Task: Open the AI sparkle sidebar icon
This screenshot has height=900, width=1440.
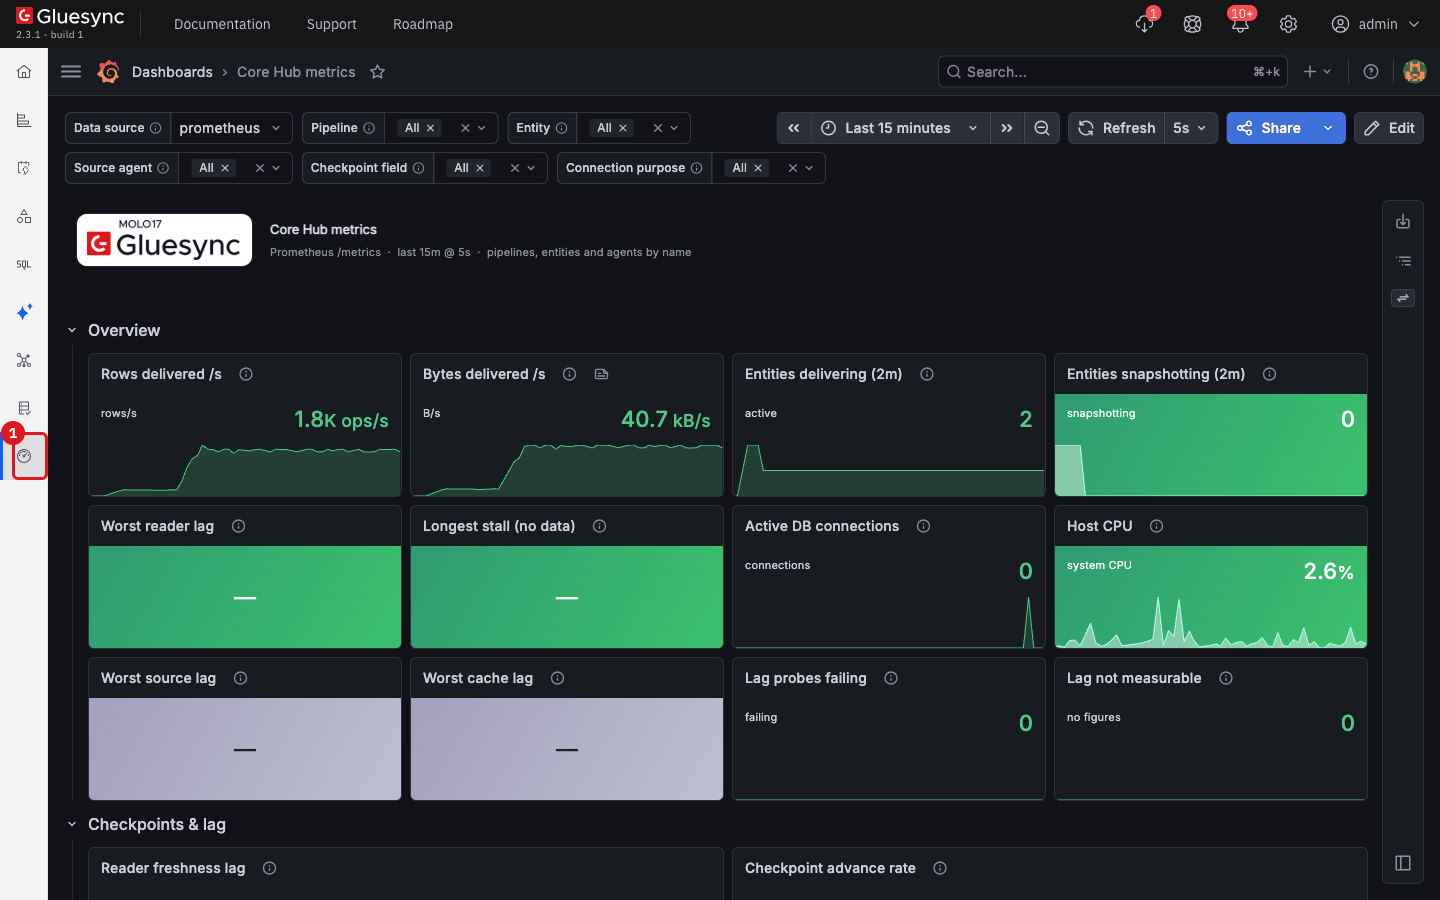Action: click(x=24, y=312)
